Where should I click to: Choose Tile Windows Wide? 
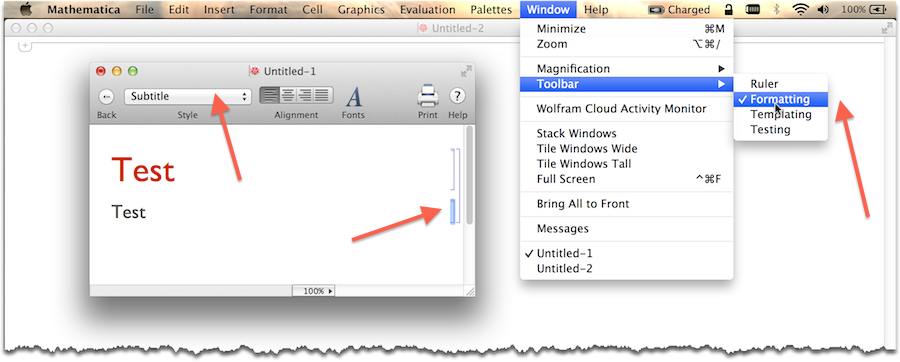click(x=627, y=149)
